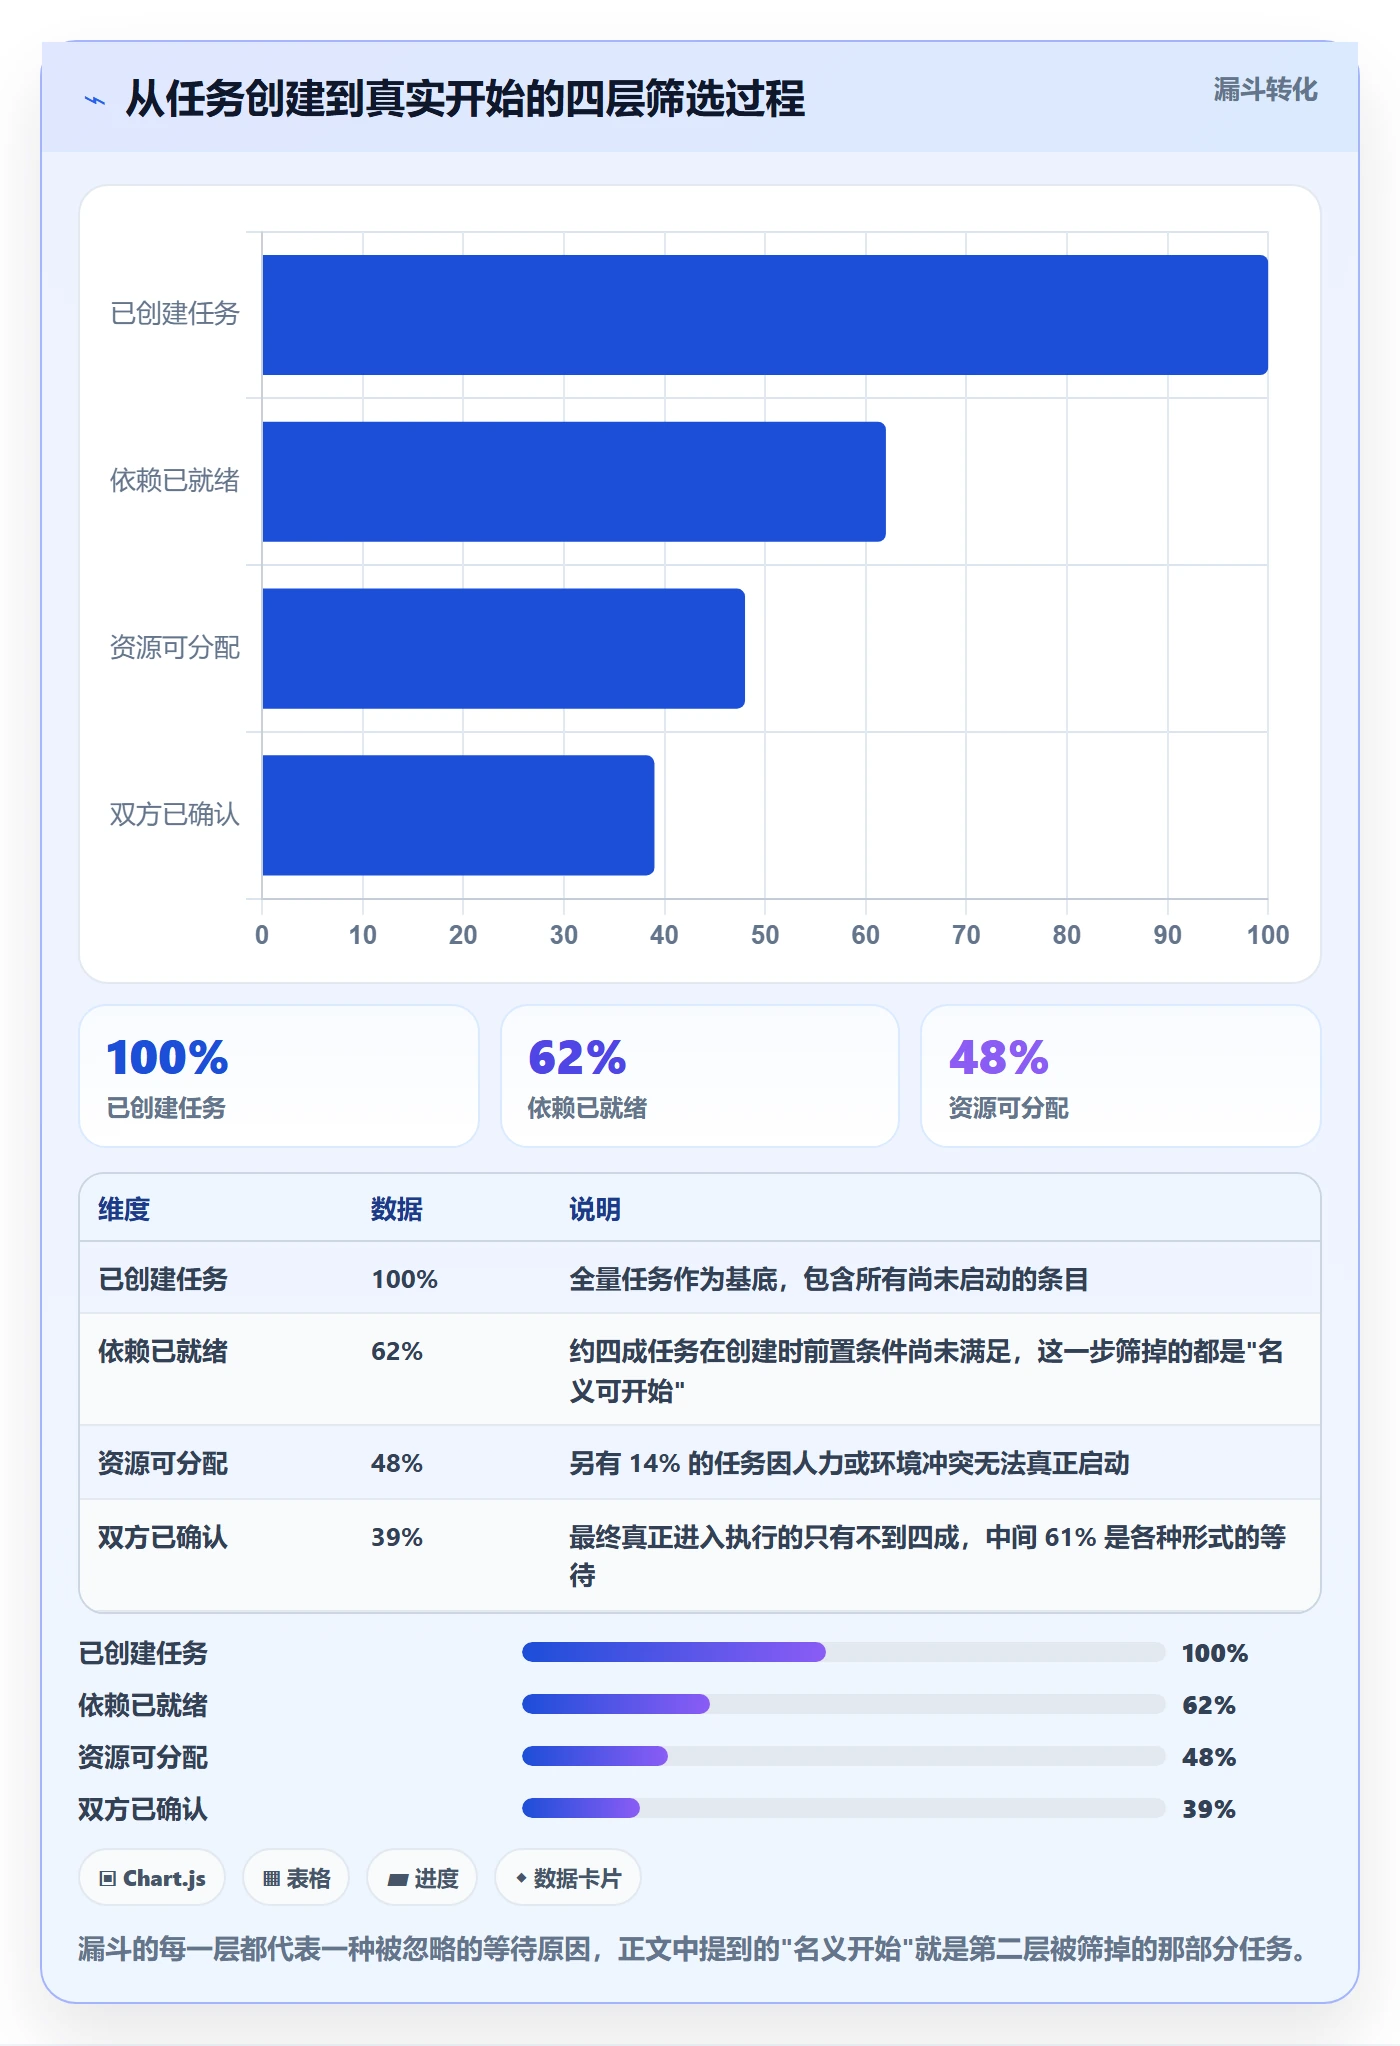Select the 依赖已就绪 cell in the table
The image size is (1400, 2046).
click(x=163, y=1351)
